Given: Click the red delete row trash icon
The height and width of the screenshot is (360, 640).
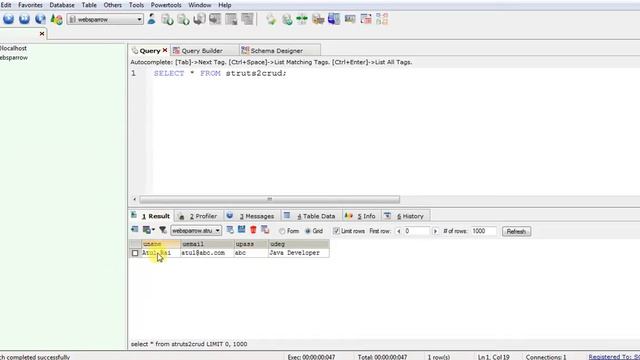Looking at the screenshot, I should click(253, 230).
